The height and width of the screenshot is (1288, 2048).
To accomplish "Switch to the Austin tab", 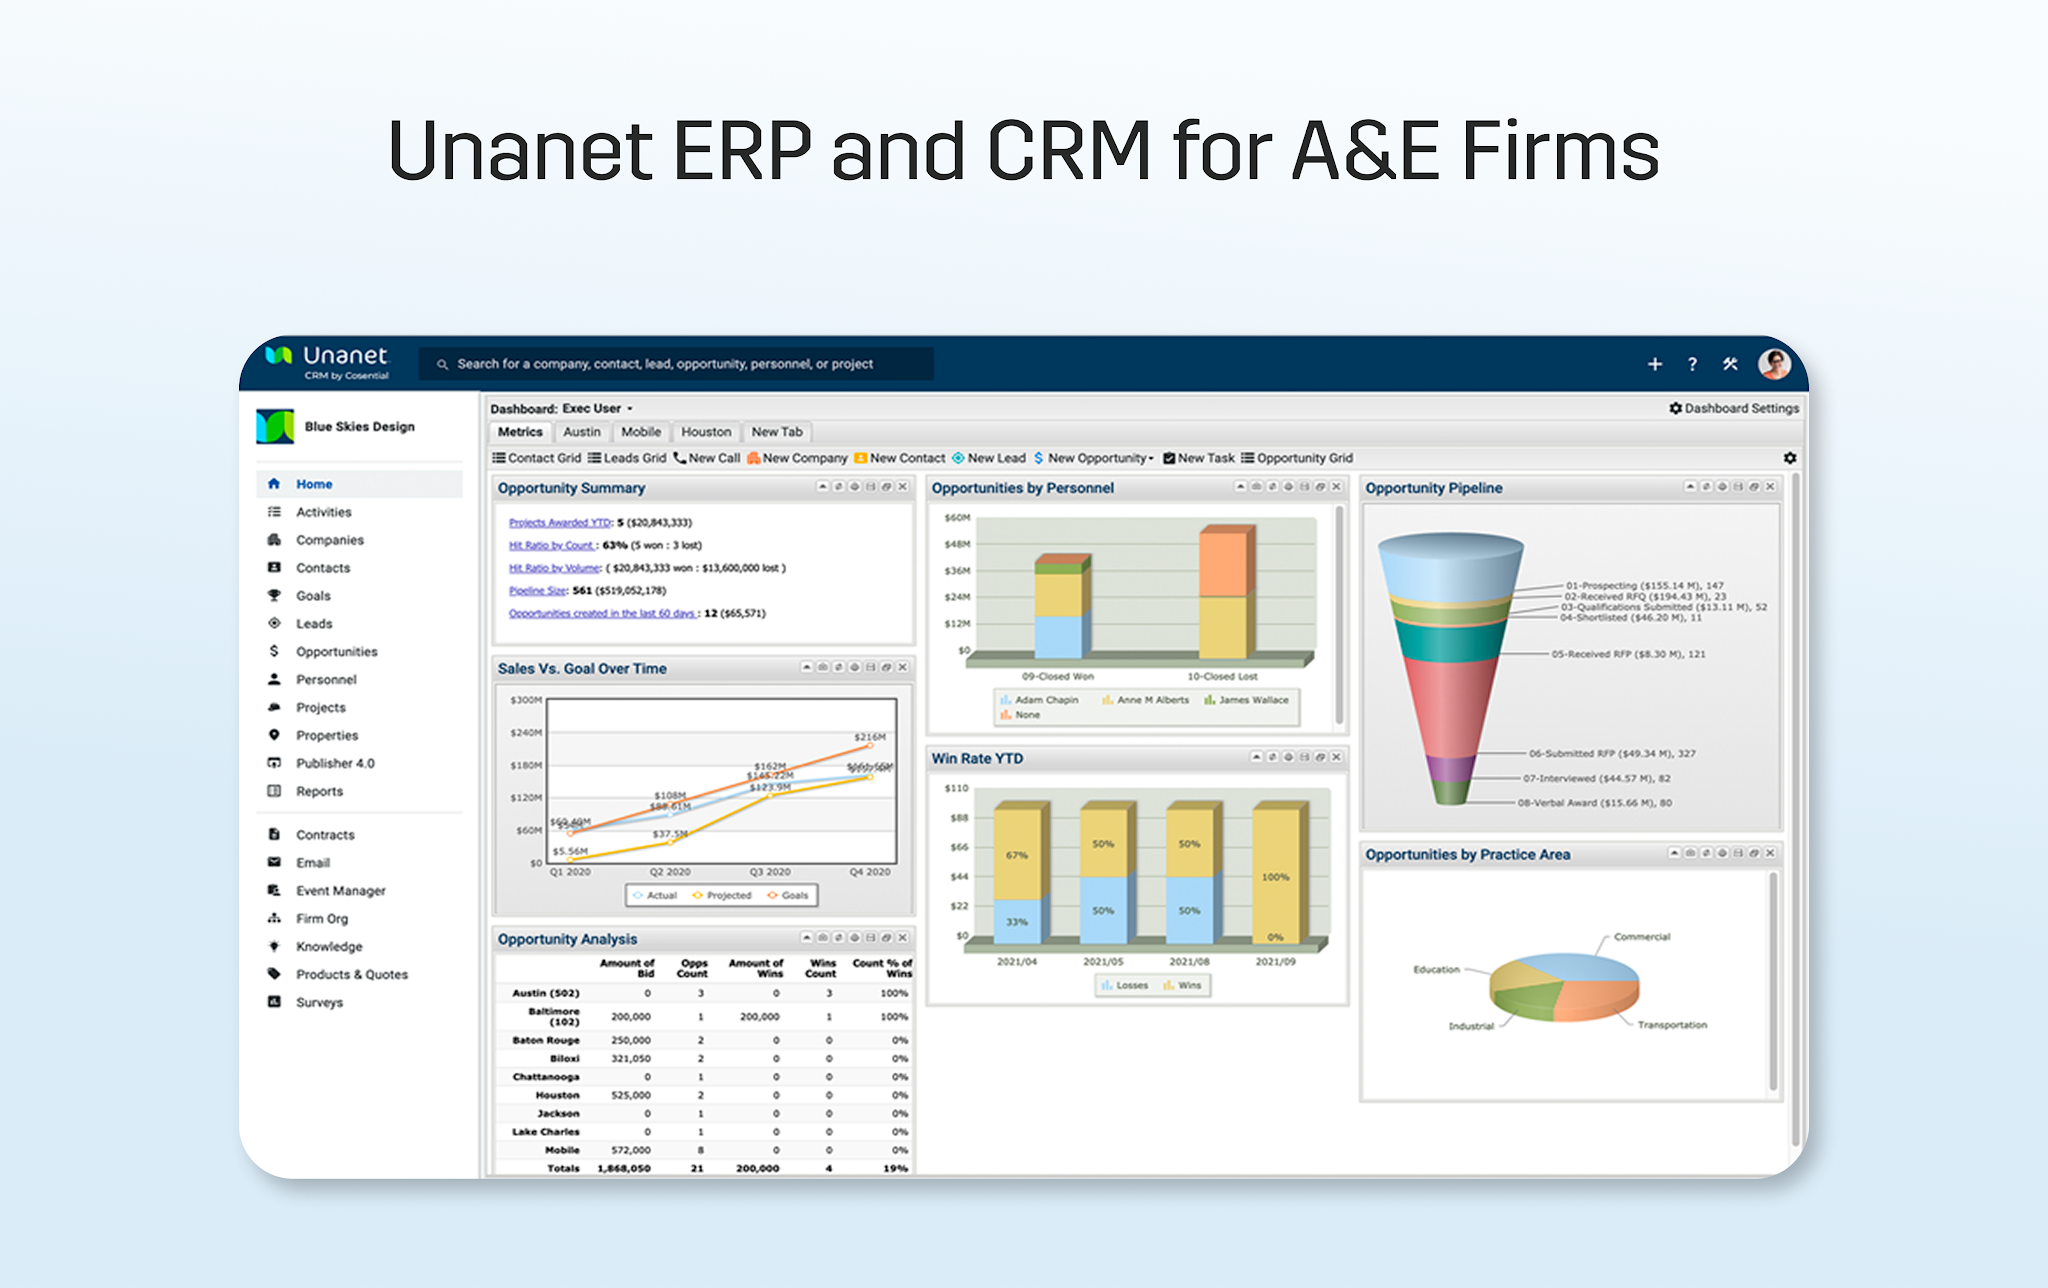I will point(582,432).
